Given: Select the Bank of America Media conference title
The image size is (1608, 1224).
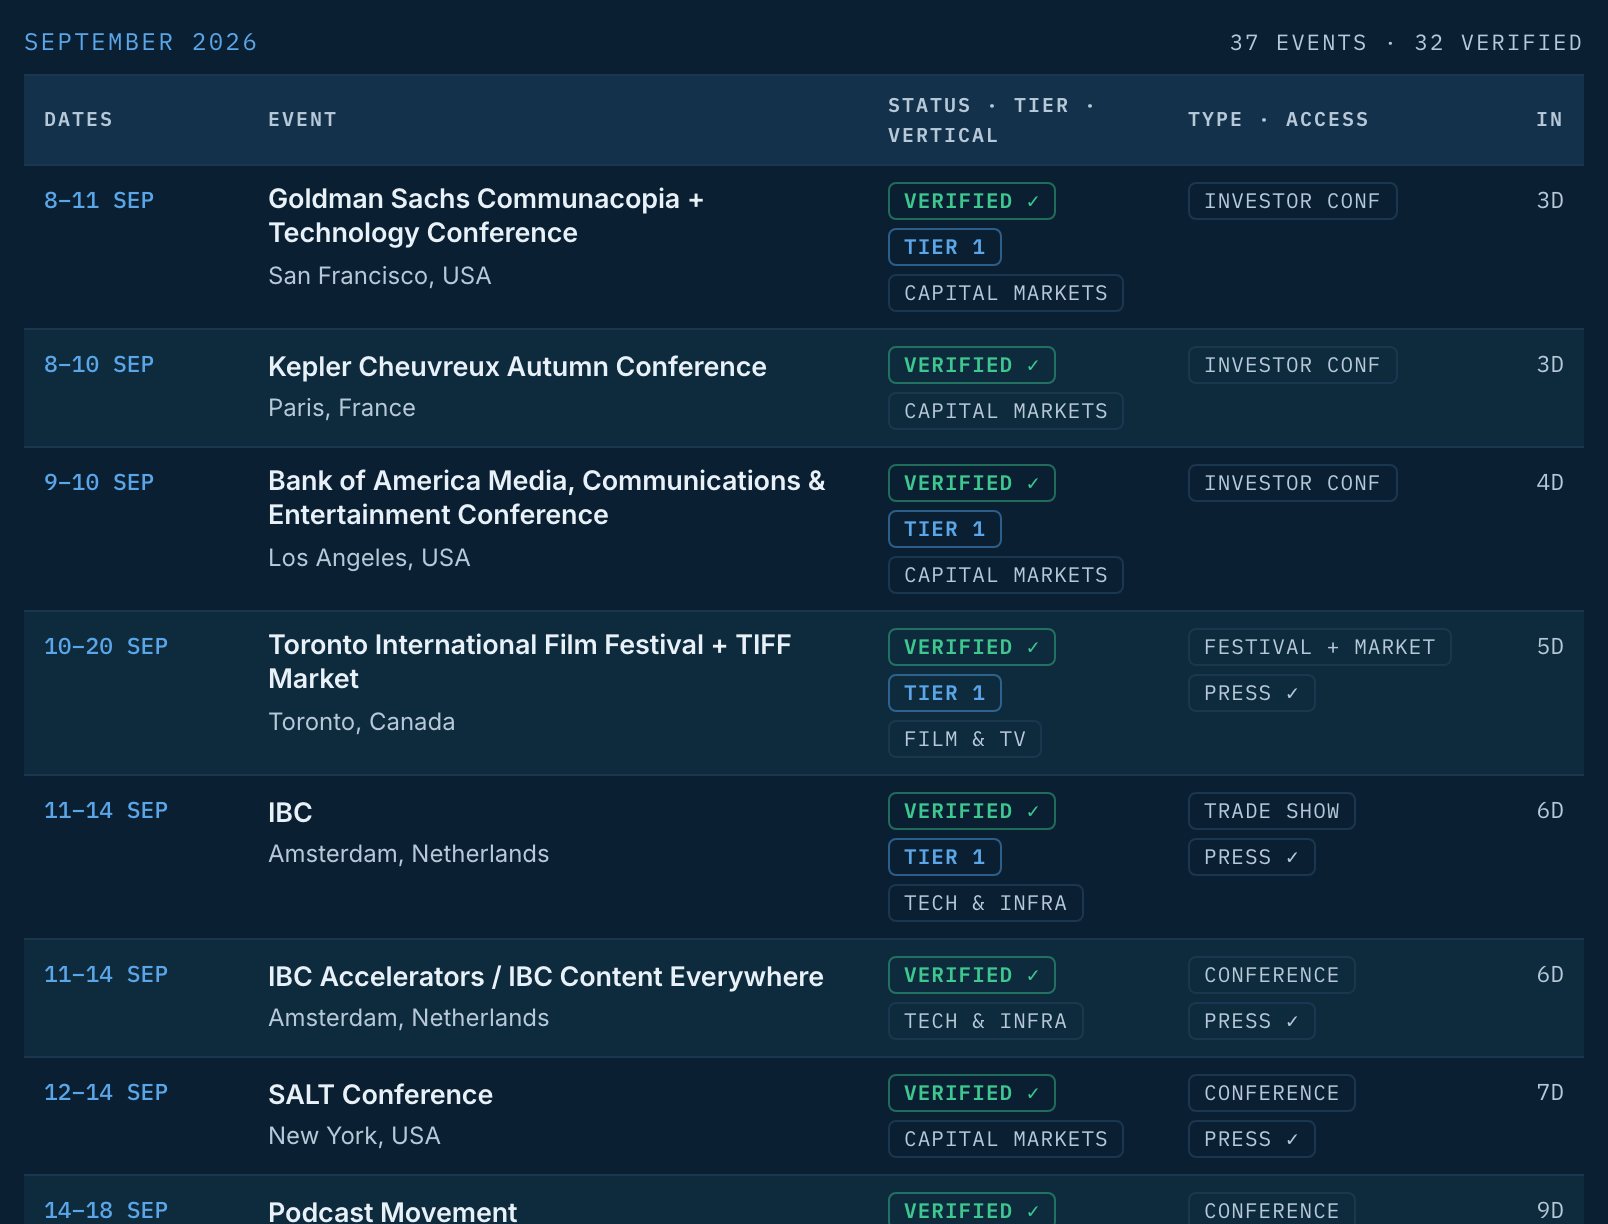Looking at the screenshot, I should click(547, 498).
